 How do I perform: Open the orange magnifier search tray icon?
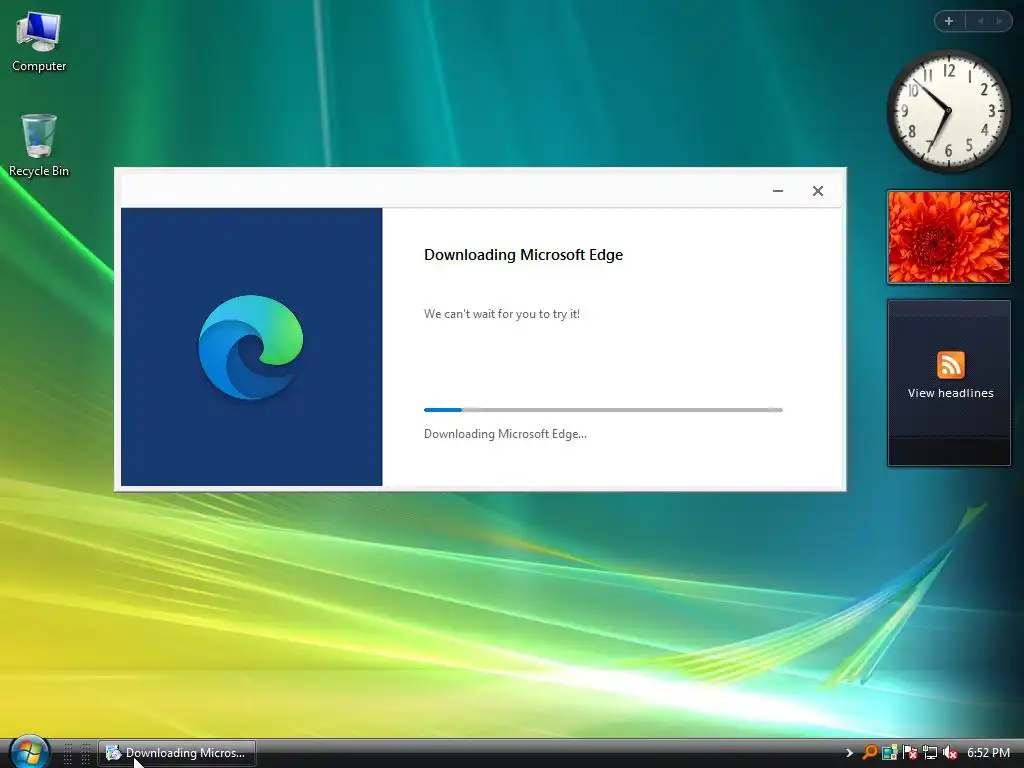869,752
